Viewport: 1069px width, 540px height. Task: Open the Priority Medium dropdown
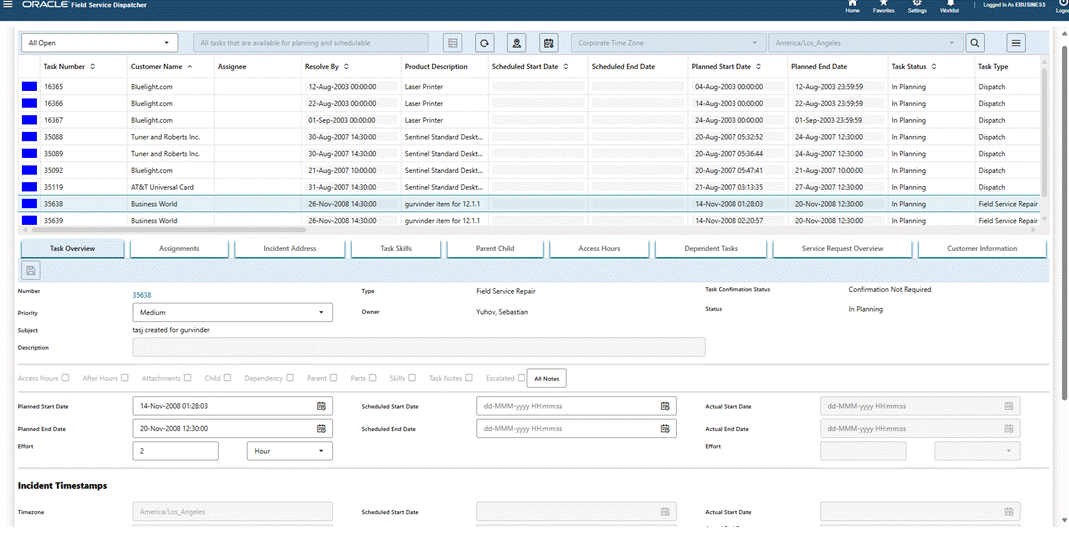(232, 313)
